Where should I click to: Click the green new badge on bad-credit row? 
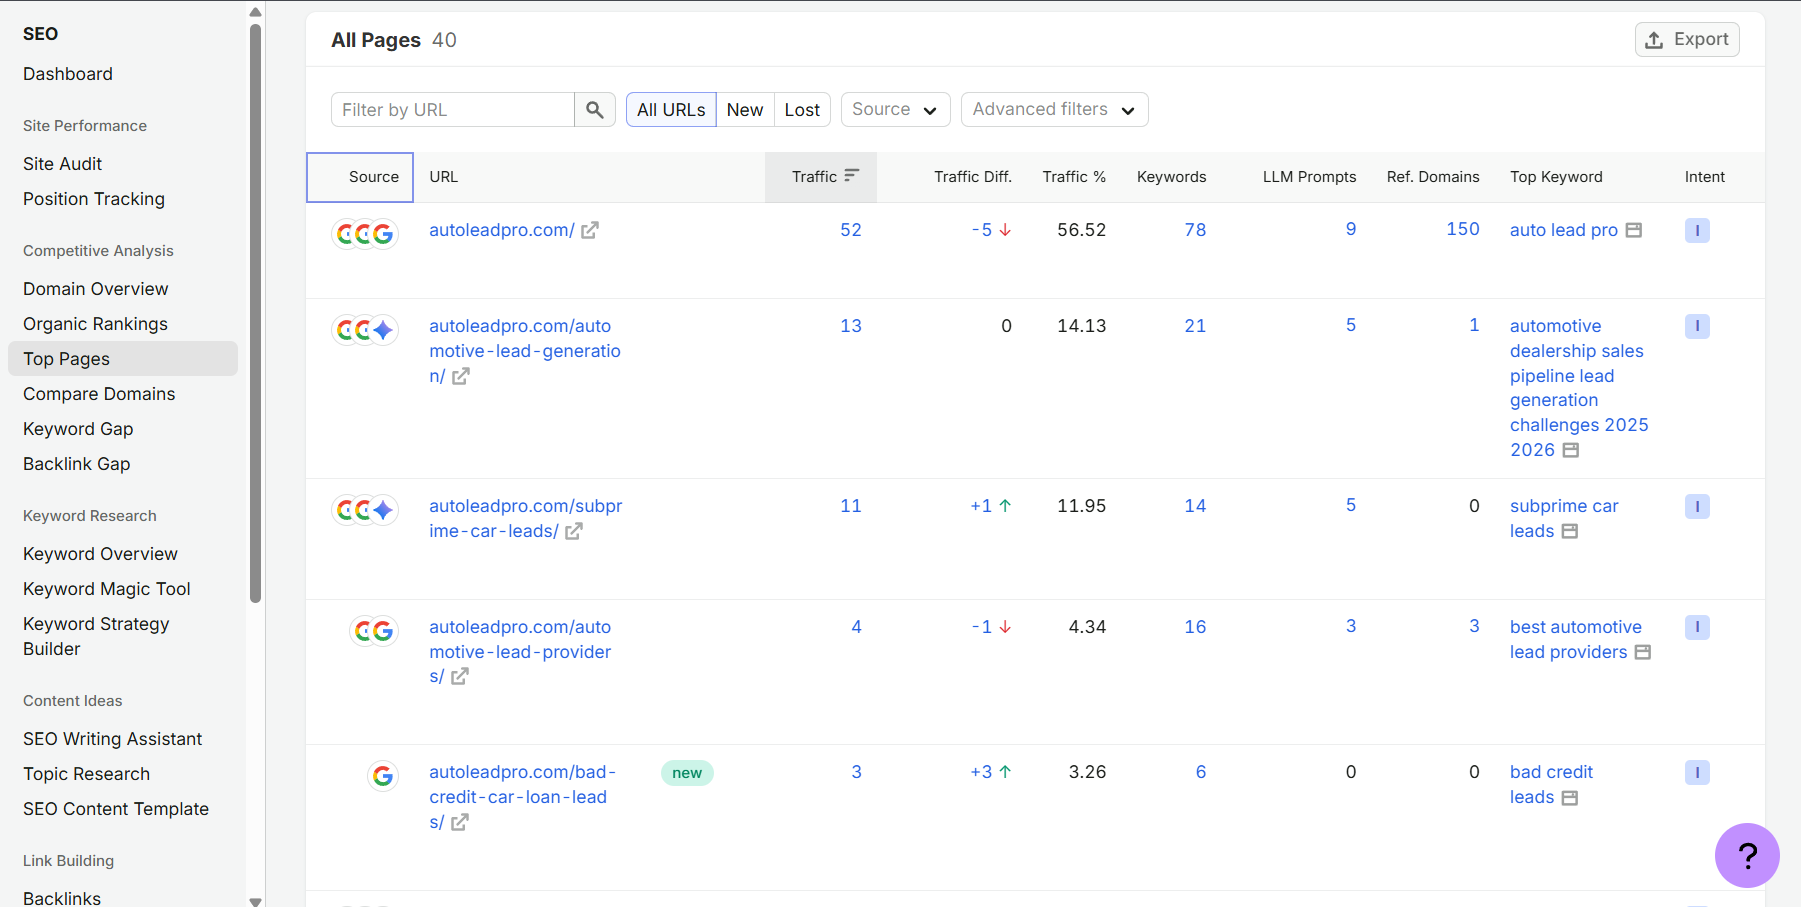click(x=687, y=773)
